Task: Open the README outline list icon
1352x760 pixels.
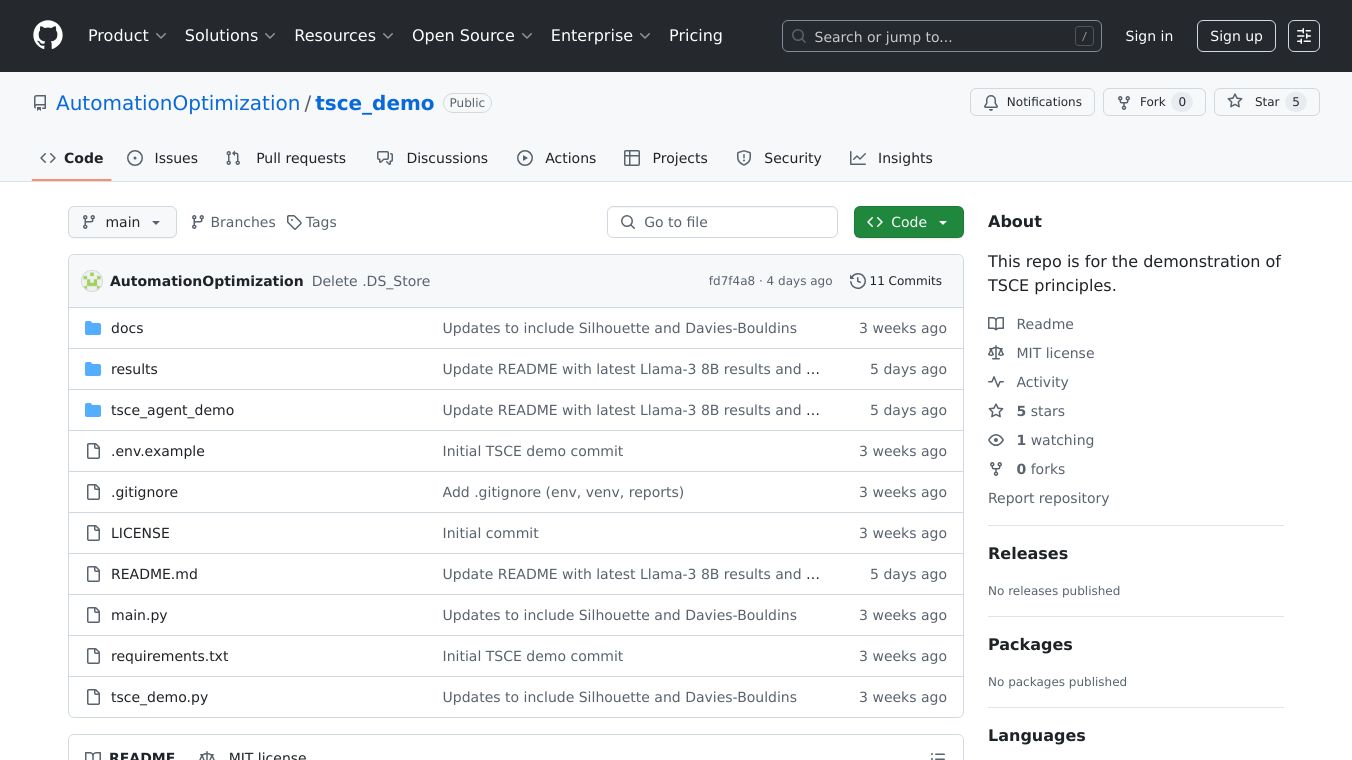Action: pyautogui.click(x=937, y=756)
